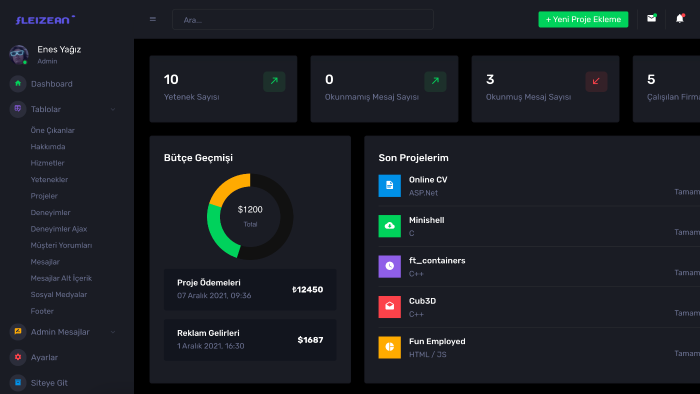Toggle the hamburger sidebar menu icon
This screenshot has height=394, width=700.
coord(153,19)
